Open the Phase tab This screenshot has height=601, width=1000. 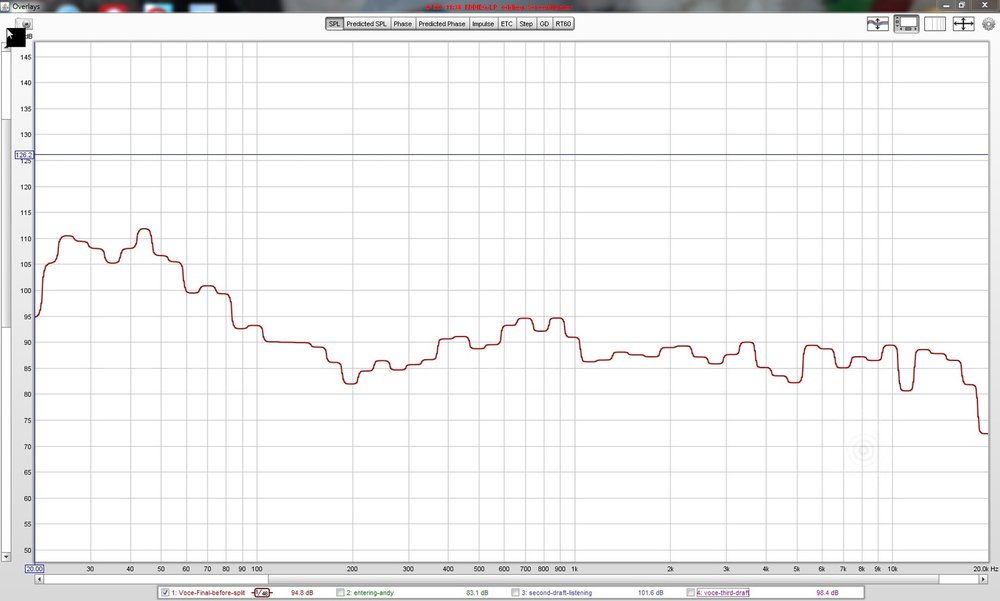[x=402, y=24]
